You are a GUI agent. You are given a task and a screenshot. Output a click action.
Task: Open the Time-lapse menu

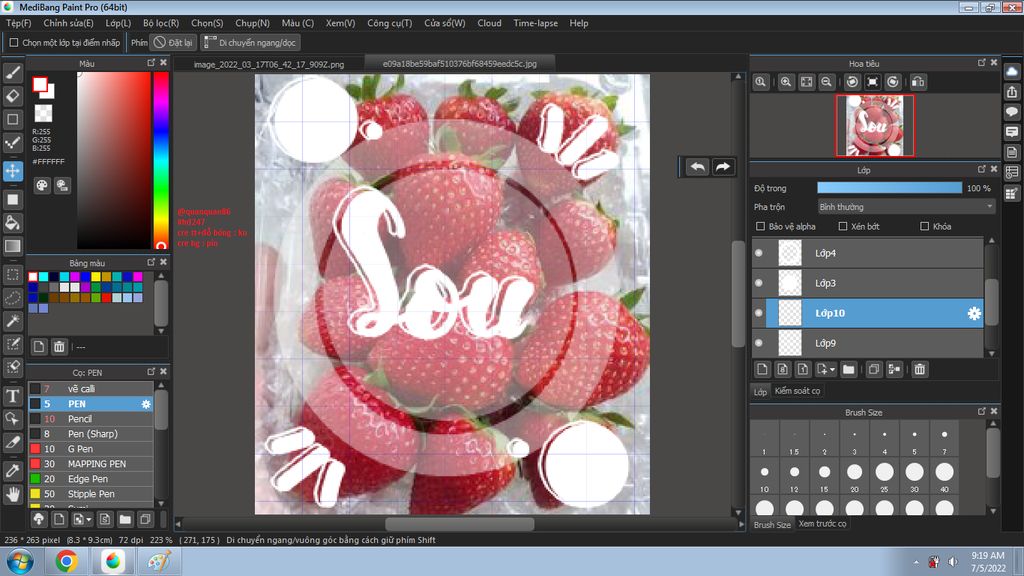536,23
